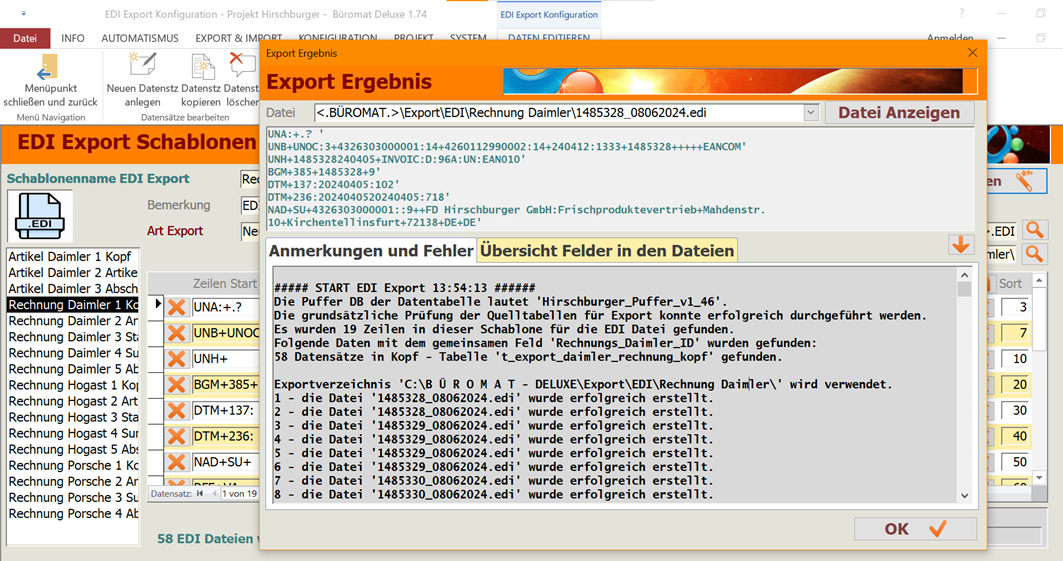1063x561 pixels.
Task: Click the Sort field containing 30
Action: [1016, 411]
